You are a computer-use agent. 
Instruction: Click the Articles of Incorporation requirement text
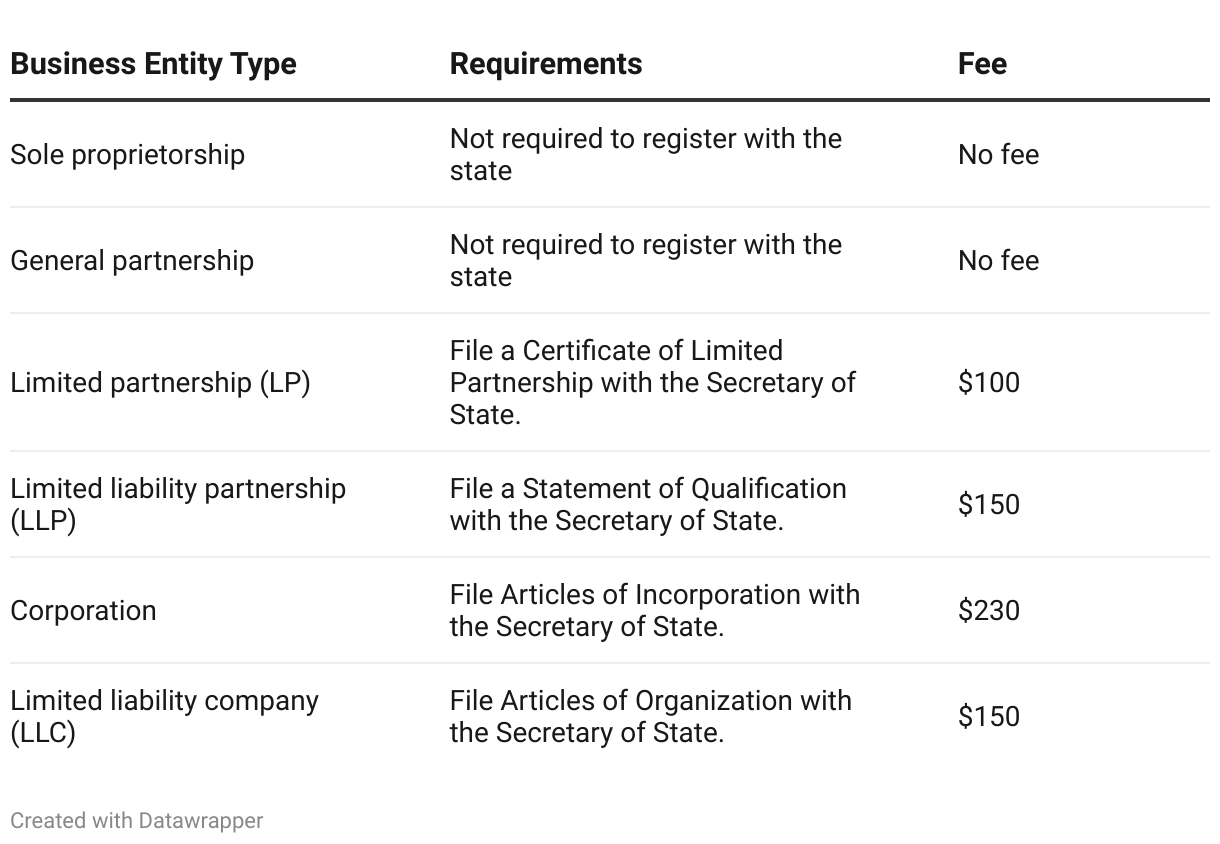click(x=654, y=611)
